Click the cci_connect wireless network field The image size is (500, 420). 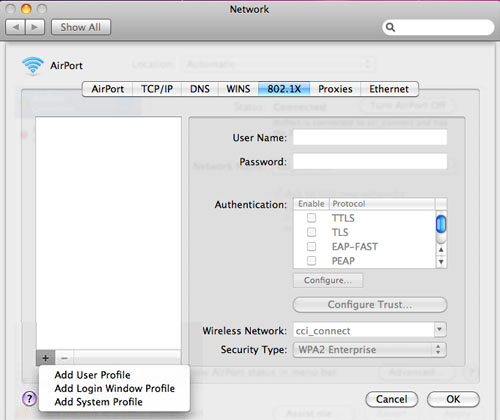(364, 330)
